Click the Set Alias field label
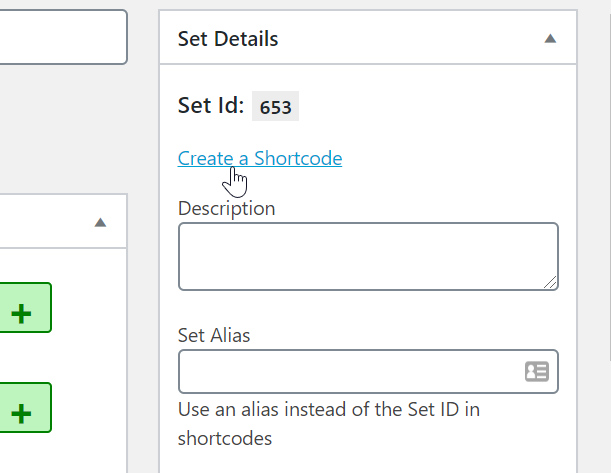The height and width of the screenshot is (473, 611). coord(214,335)
